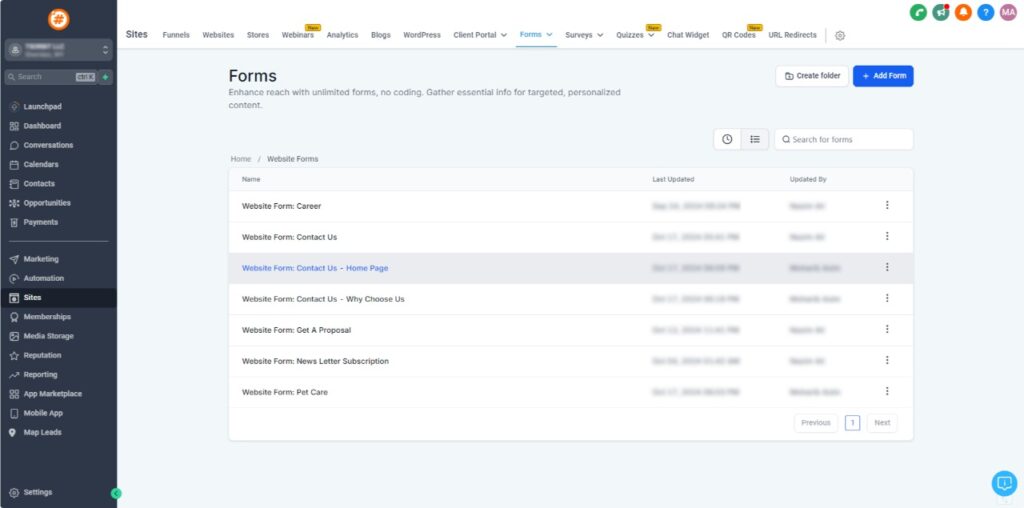
Task: Click the Add Form button
Action: point(883,76)
